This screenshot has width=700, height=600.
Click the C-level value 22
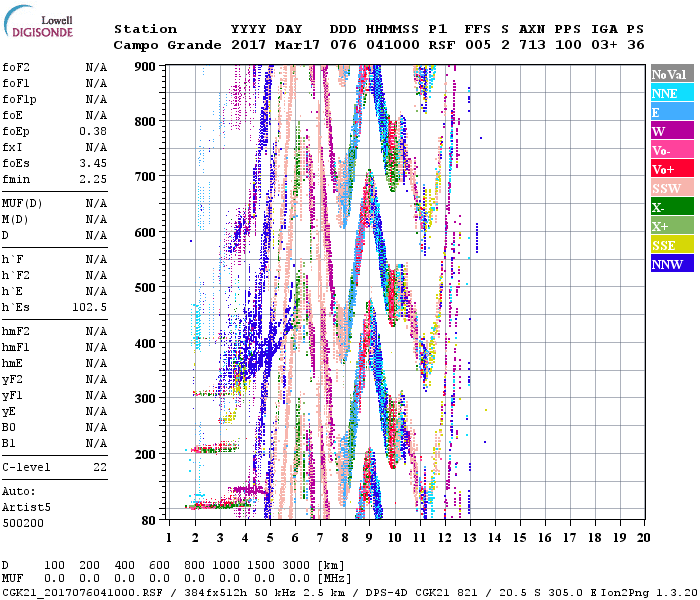(x=100, y=467)
